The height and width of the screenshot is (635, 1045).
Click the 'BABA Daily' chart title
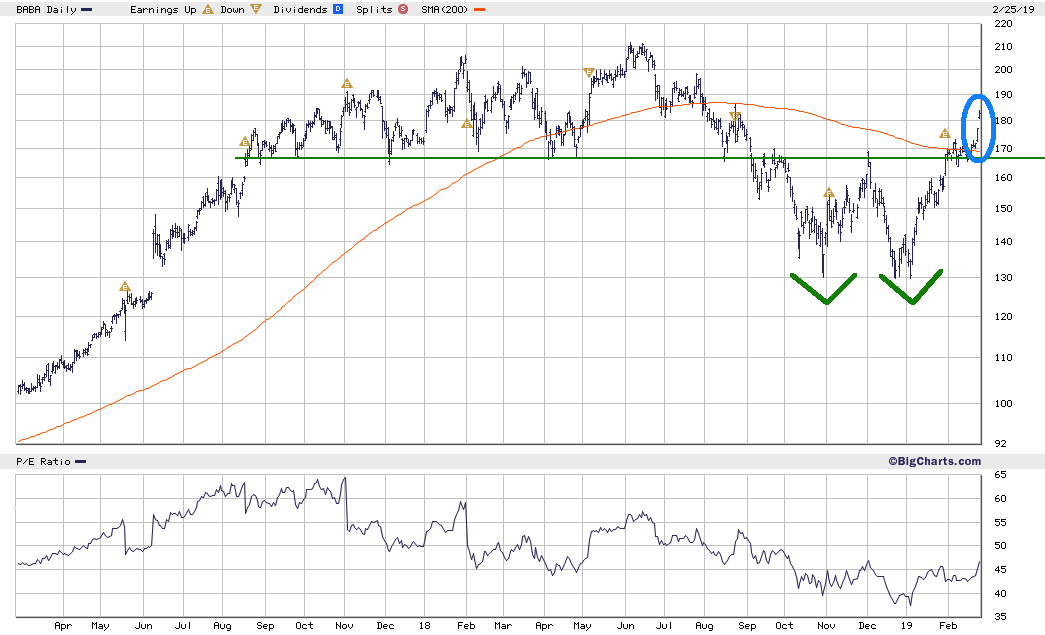pos(46,9)
